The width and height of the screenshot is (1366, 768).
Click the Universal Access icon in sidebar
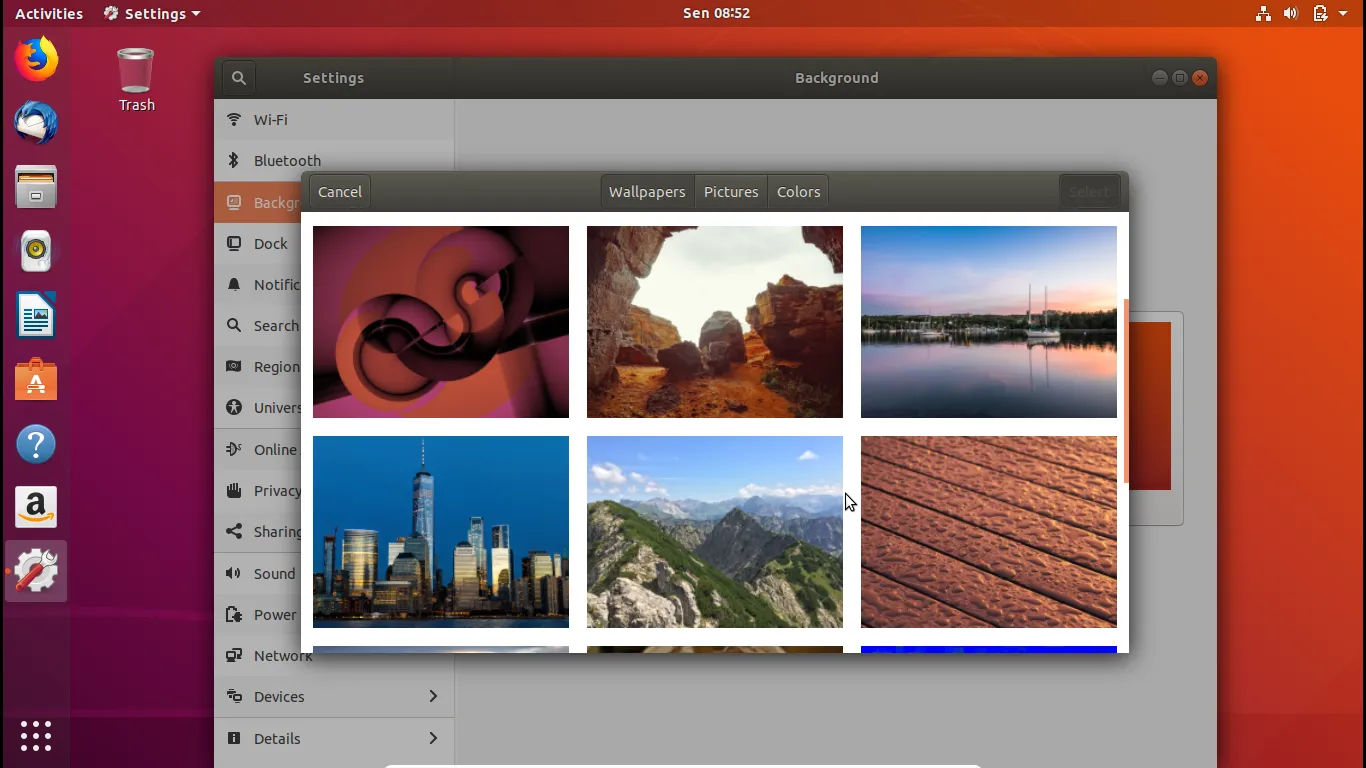point(234,407)
